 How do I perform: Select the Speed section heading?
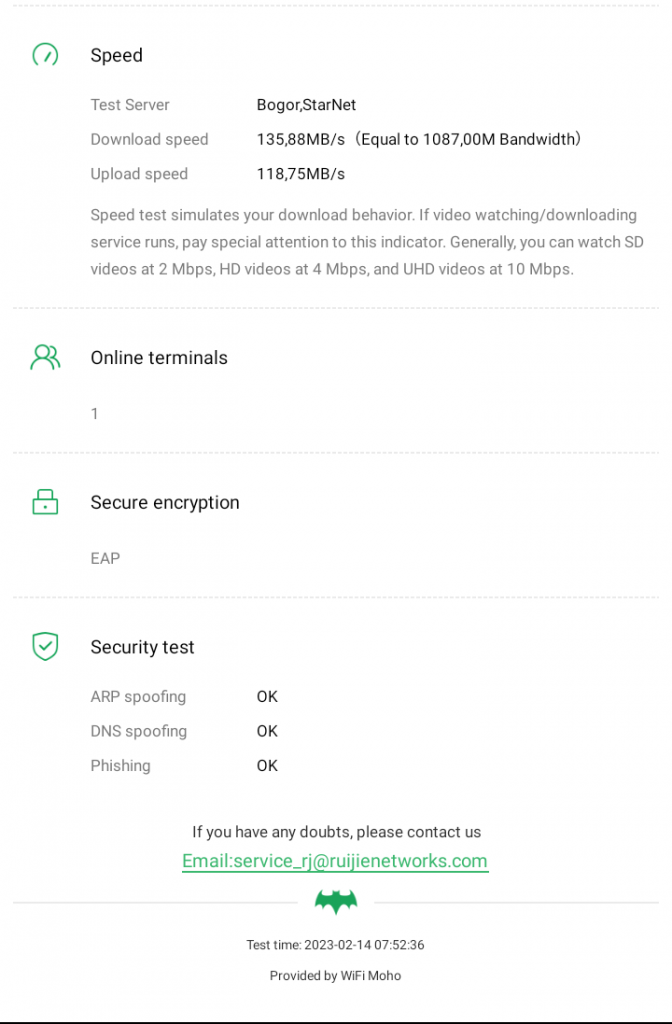point(116,56)
